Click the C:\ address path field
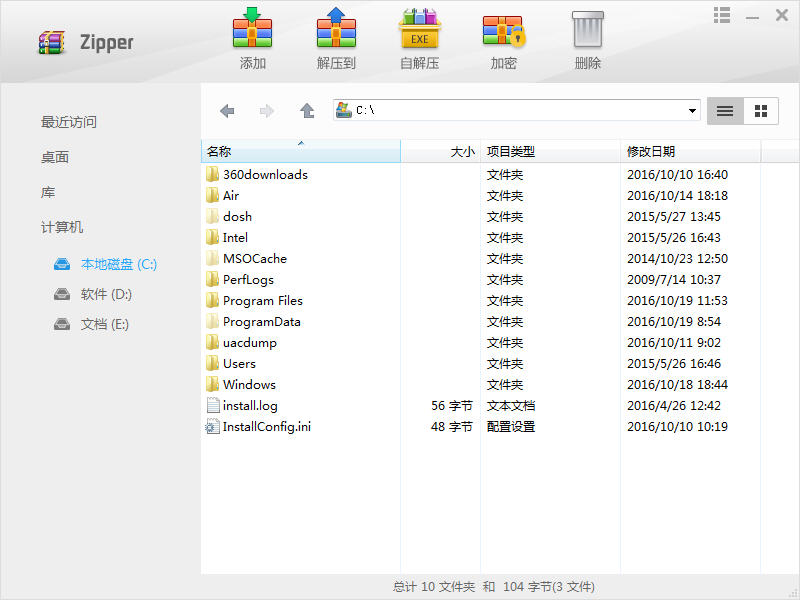The image size is (800, 600). tap(516, 110)
